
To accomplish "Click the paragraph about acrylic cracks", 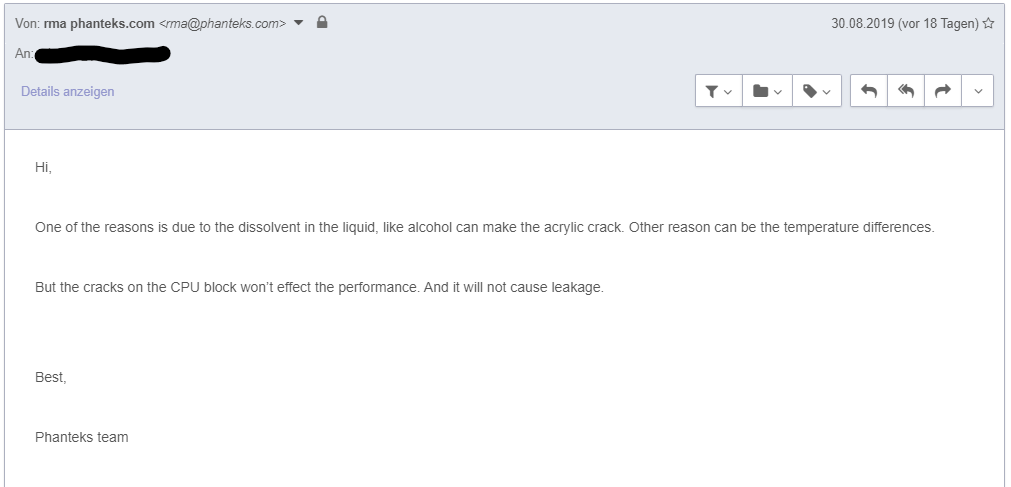I will [484, 227].
